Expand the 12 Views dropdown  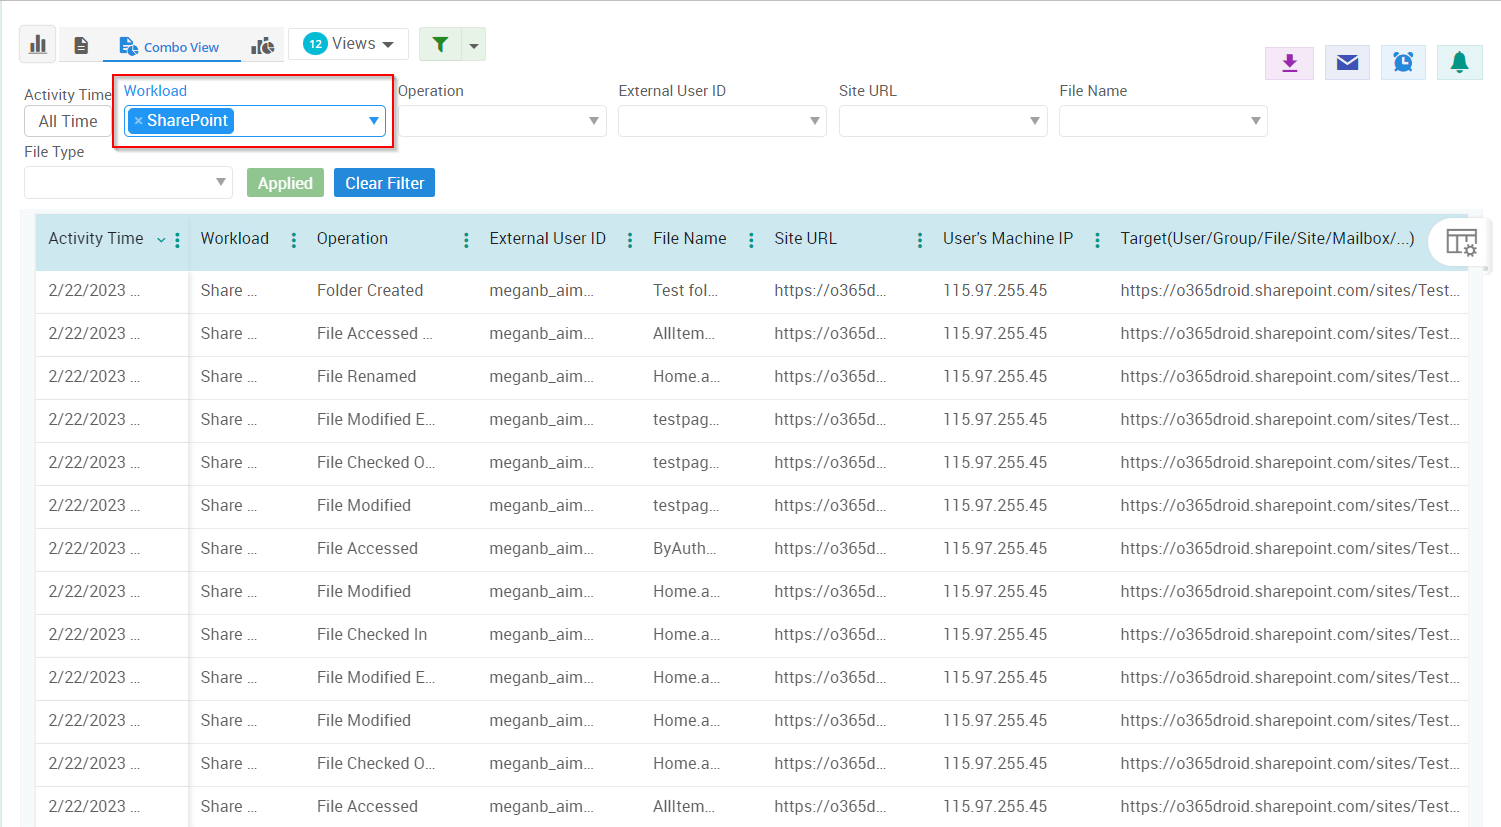click(x=349, y=44)
